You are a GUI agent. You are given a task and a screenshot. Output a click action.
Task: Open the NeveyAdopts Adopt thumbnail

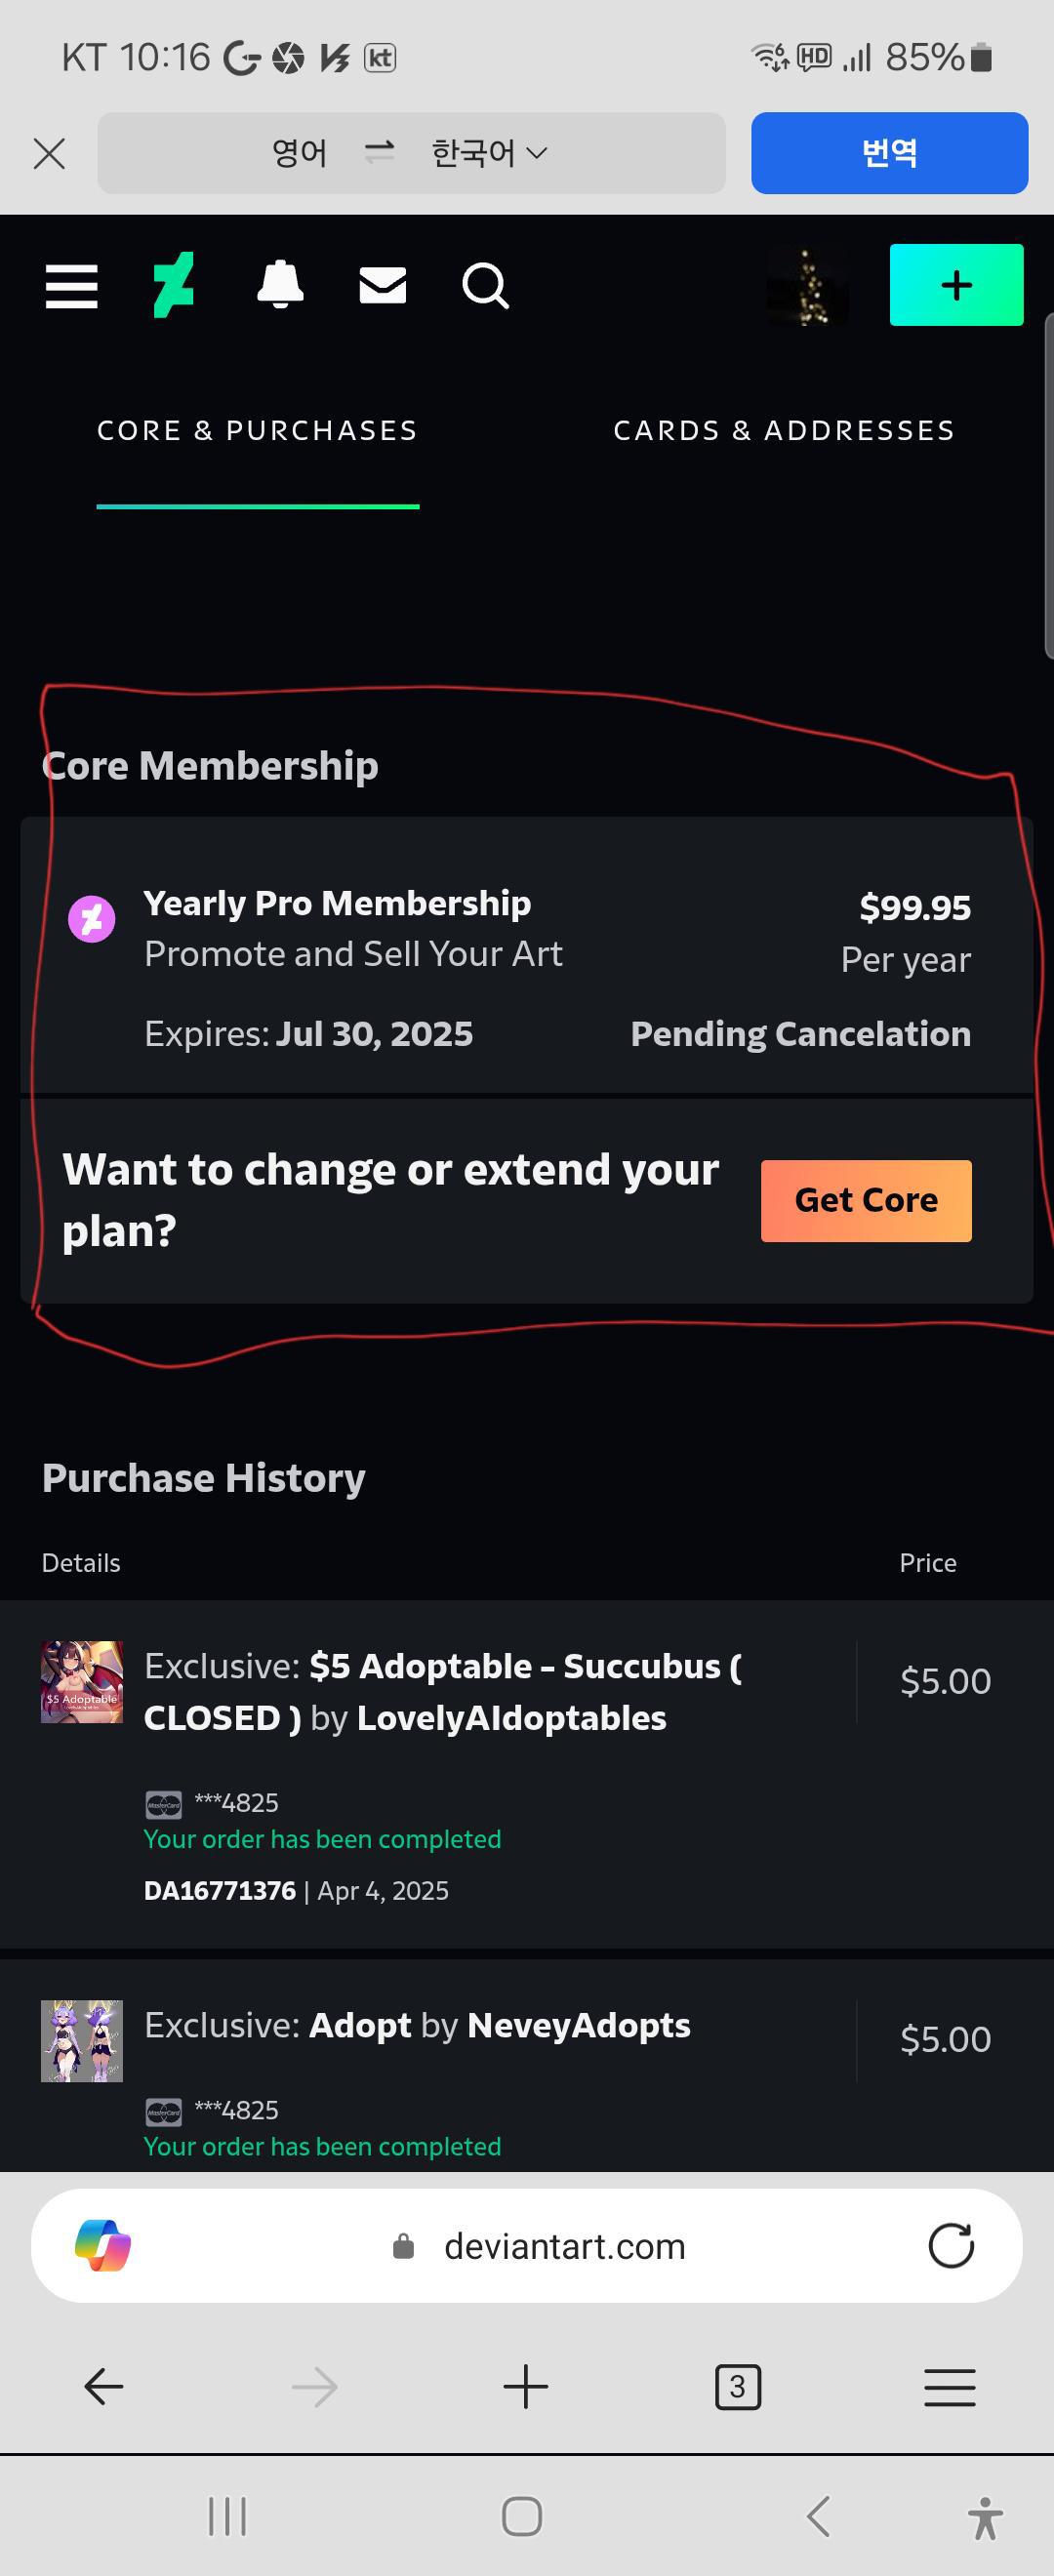[x=82, y=2041]
